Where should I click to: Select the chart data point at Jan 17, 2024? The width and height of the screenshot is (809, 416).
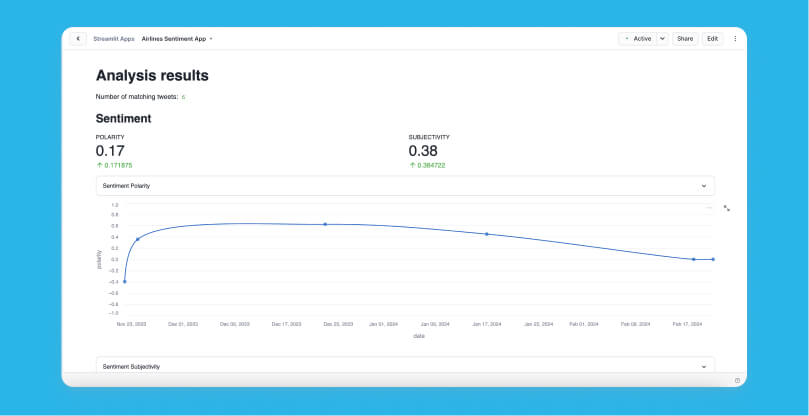[x=487, y=234]
